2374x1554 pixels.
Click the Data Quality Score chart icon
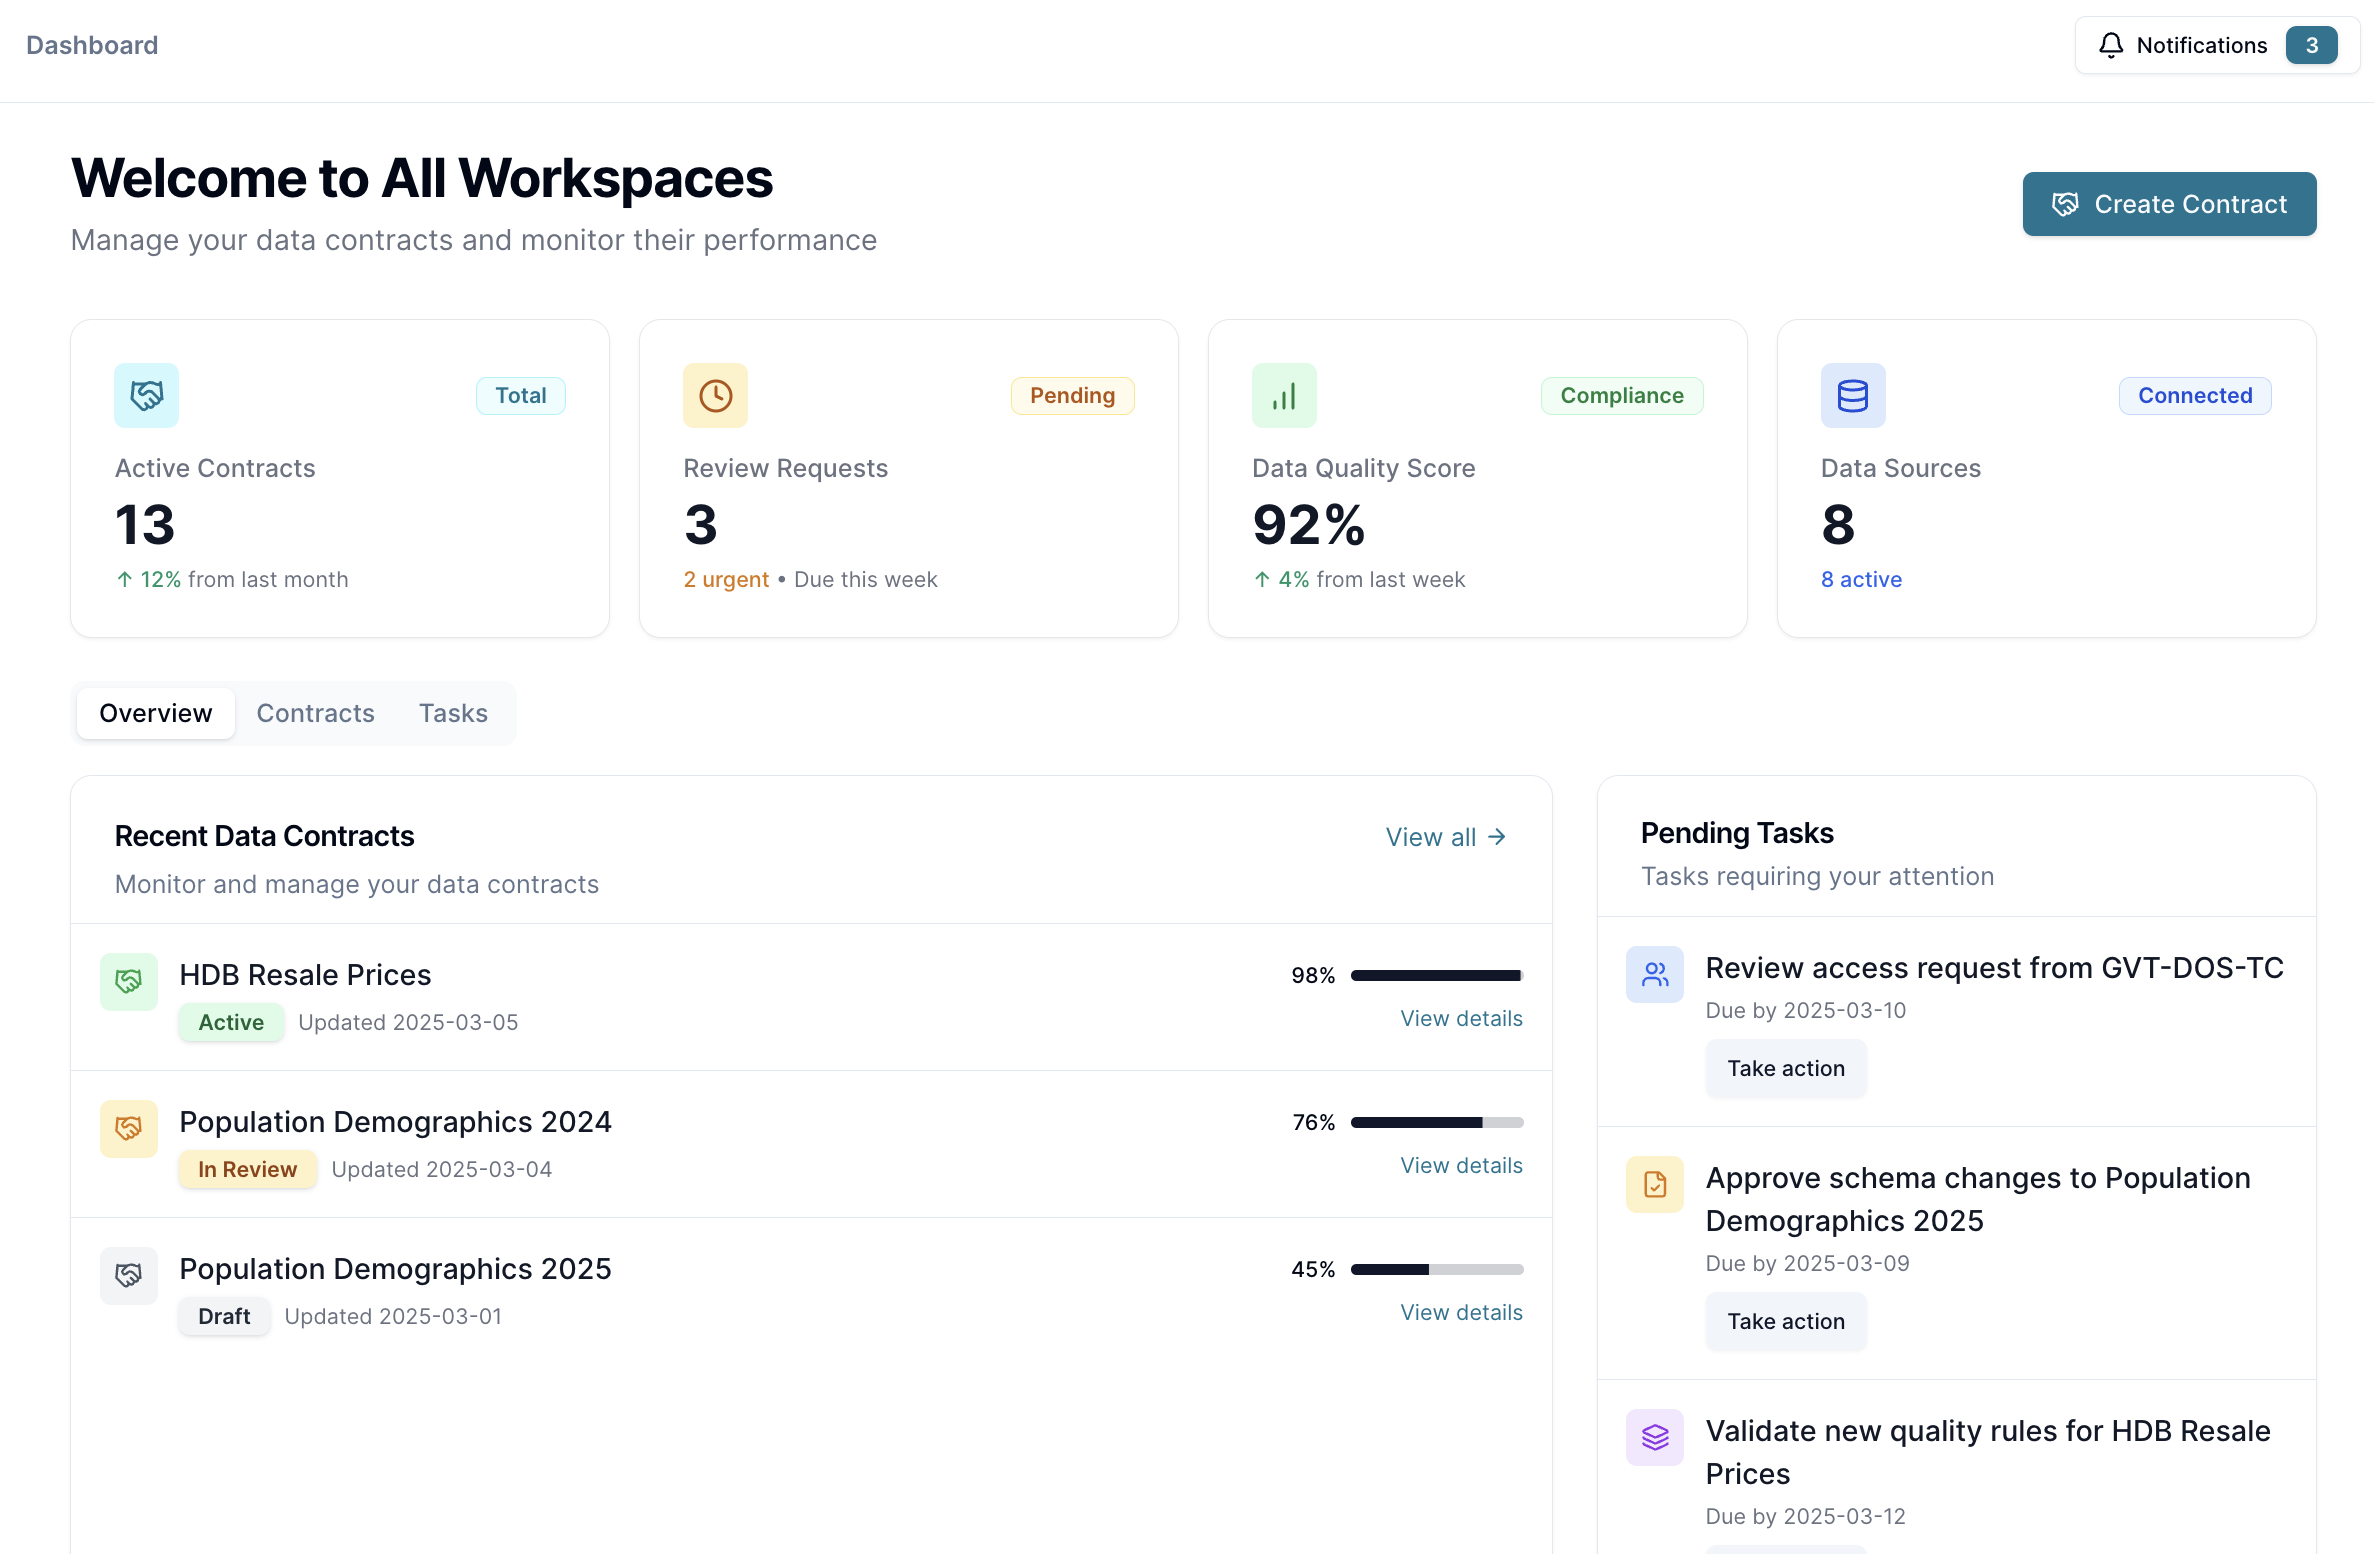(1284, 395)
